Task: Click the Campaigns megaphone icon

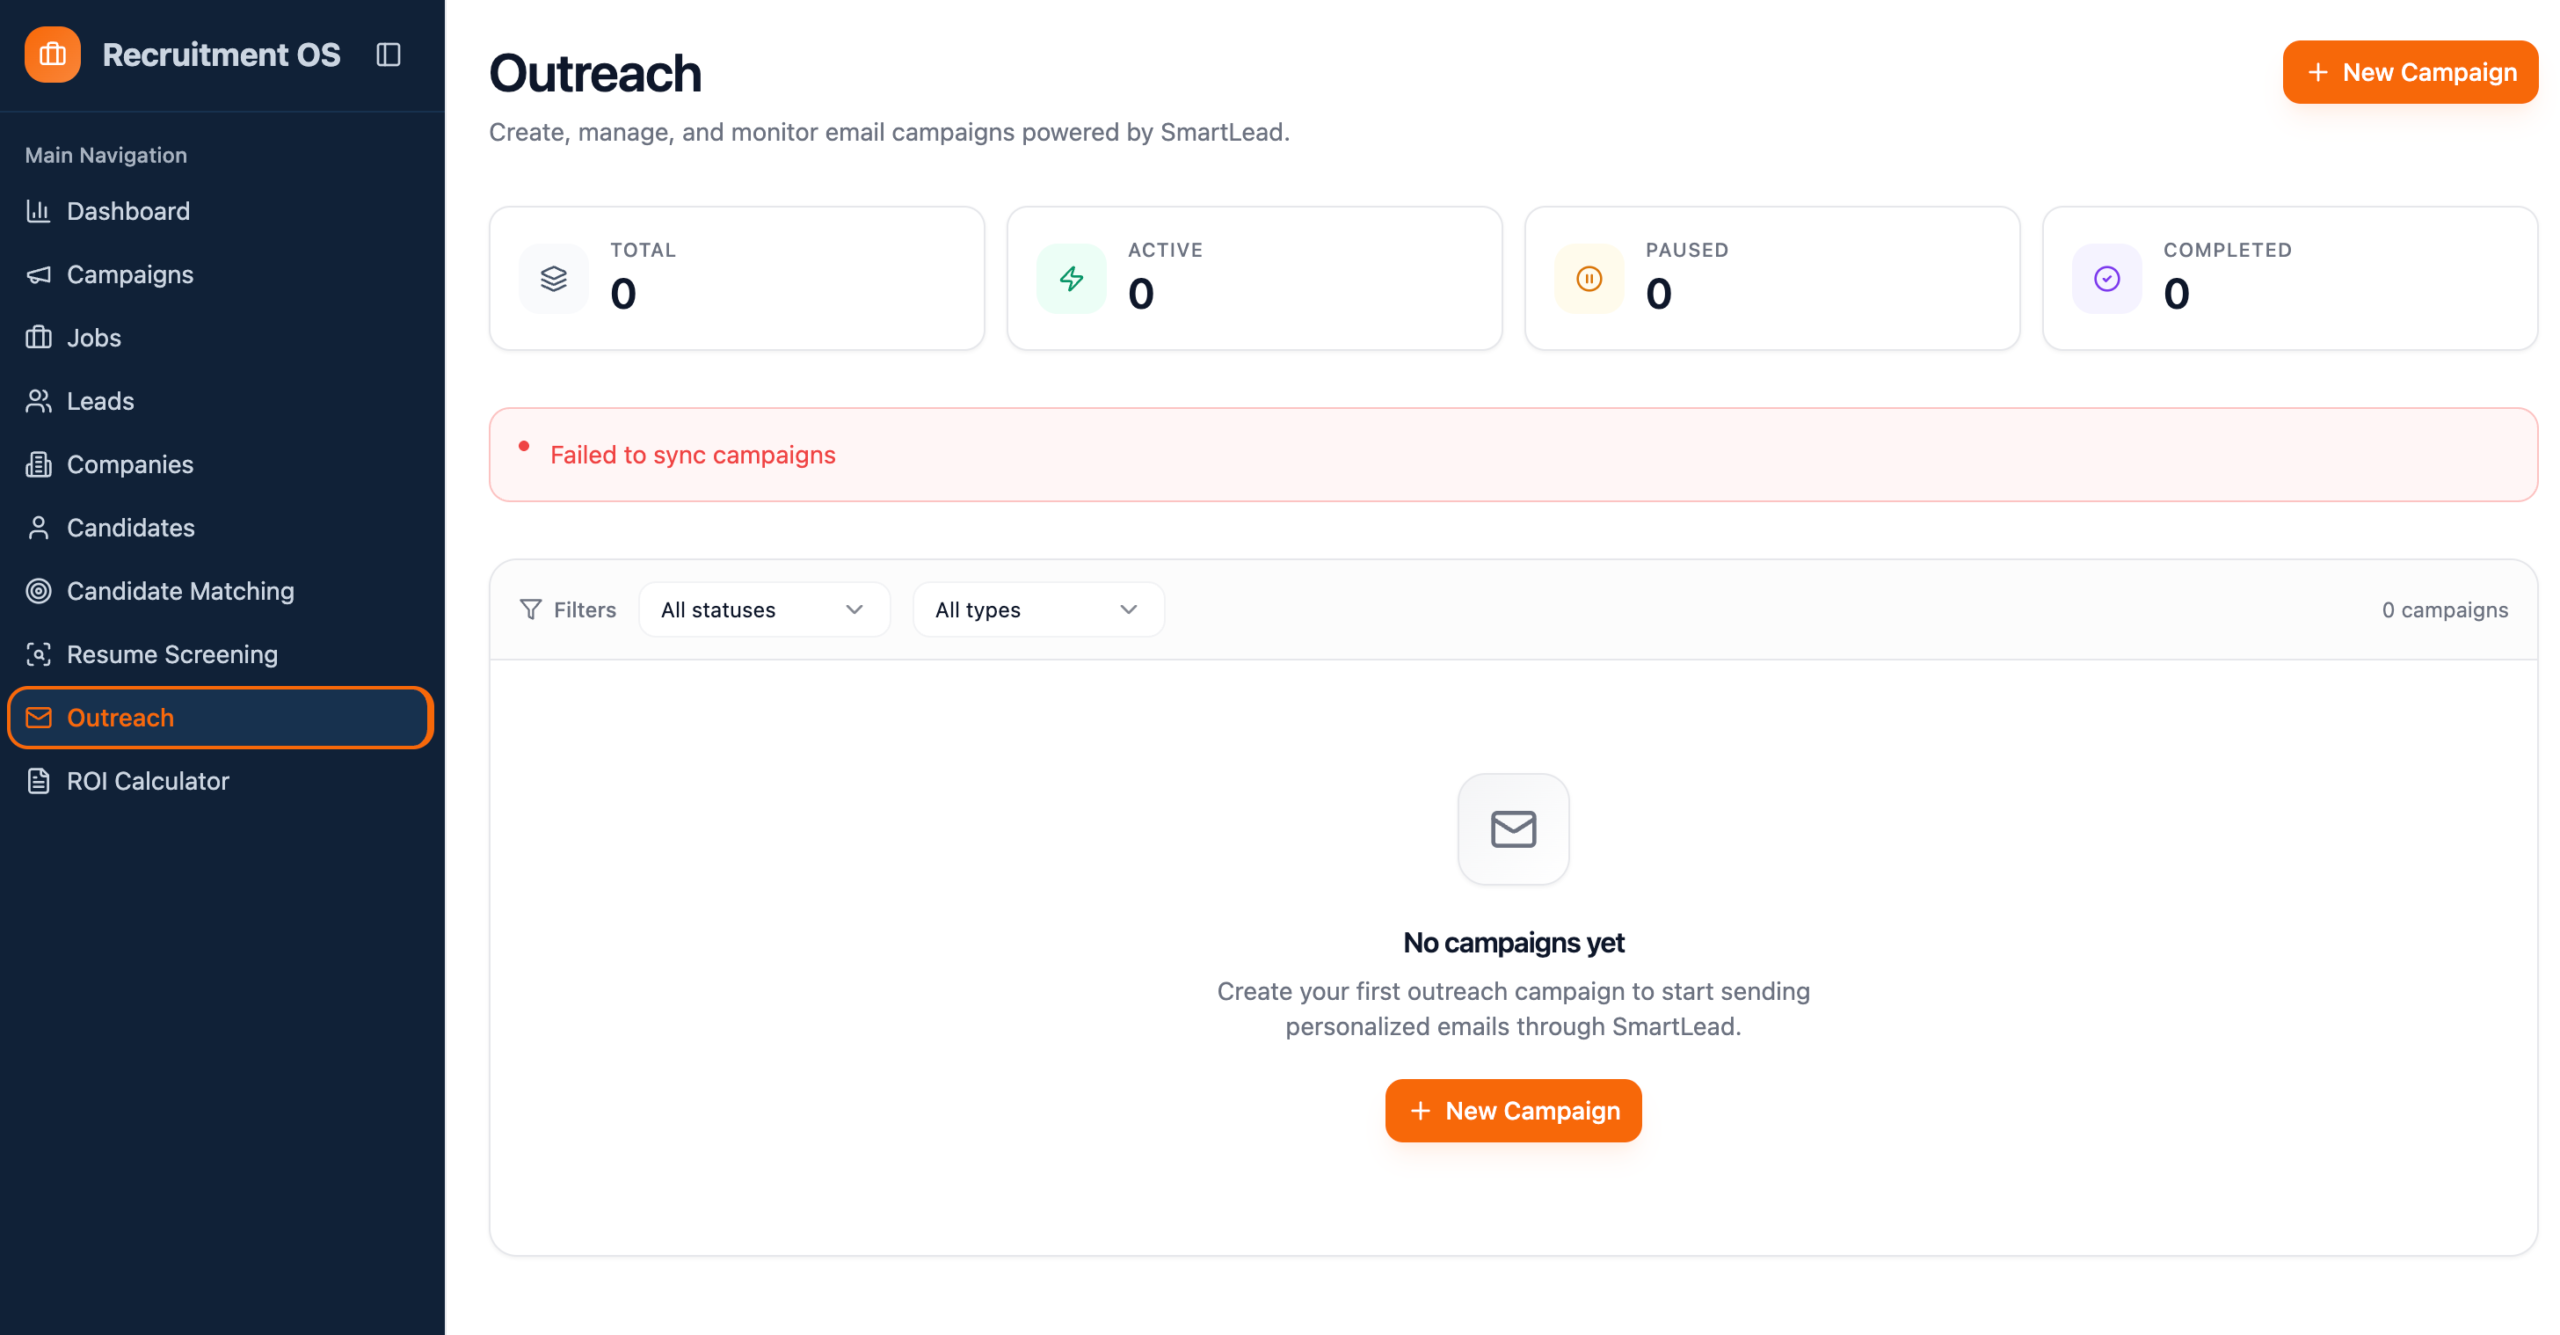Action: [x=38, y=274]
